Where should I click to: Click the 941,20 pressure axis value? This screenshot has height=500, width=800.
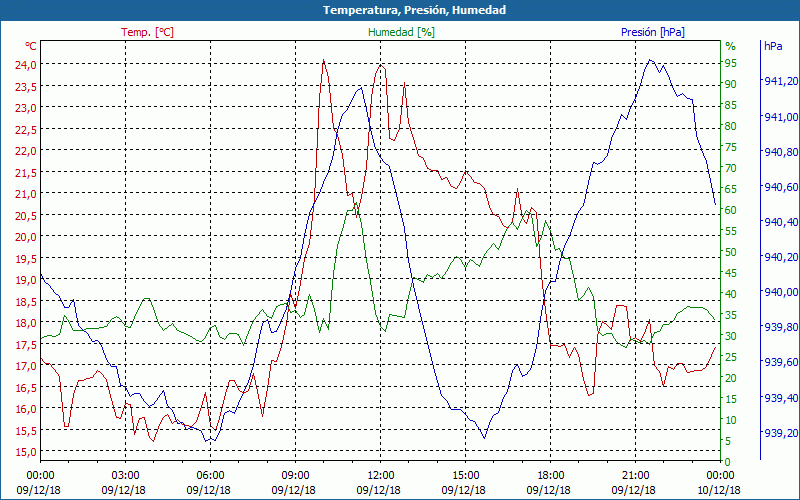point(782,81)
